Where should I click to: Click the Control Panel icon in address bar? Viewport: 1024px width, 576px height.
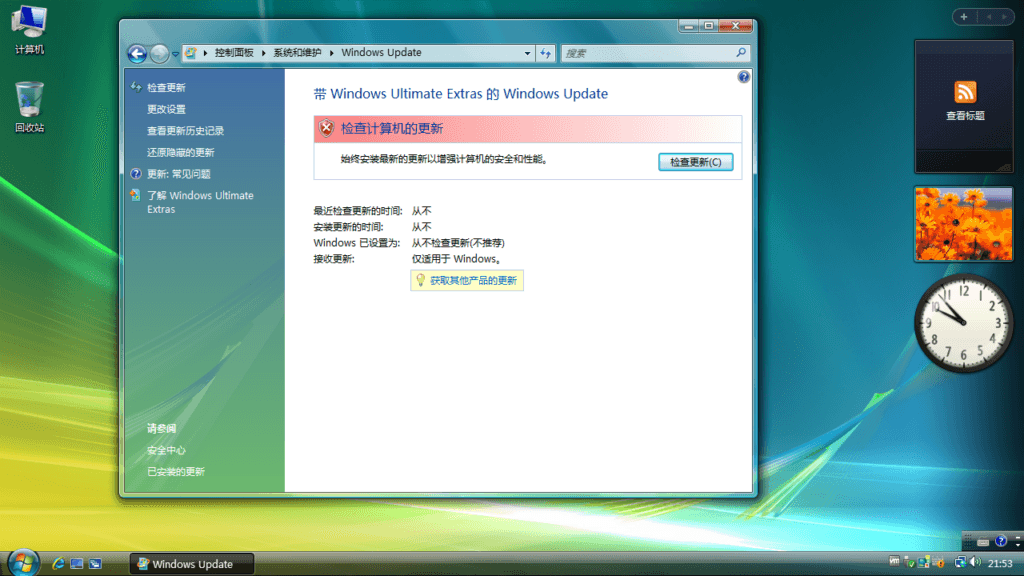tap(191, 53)
